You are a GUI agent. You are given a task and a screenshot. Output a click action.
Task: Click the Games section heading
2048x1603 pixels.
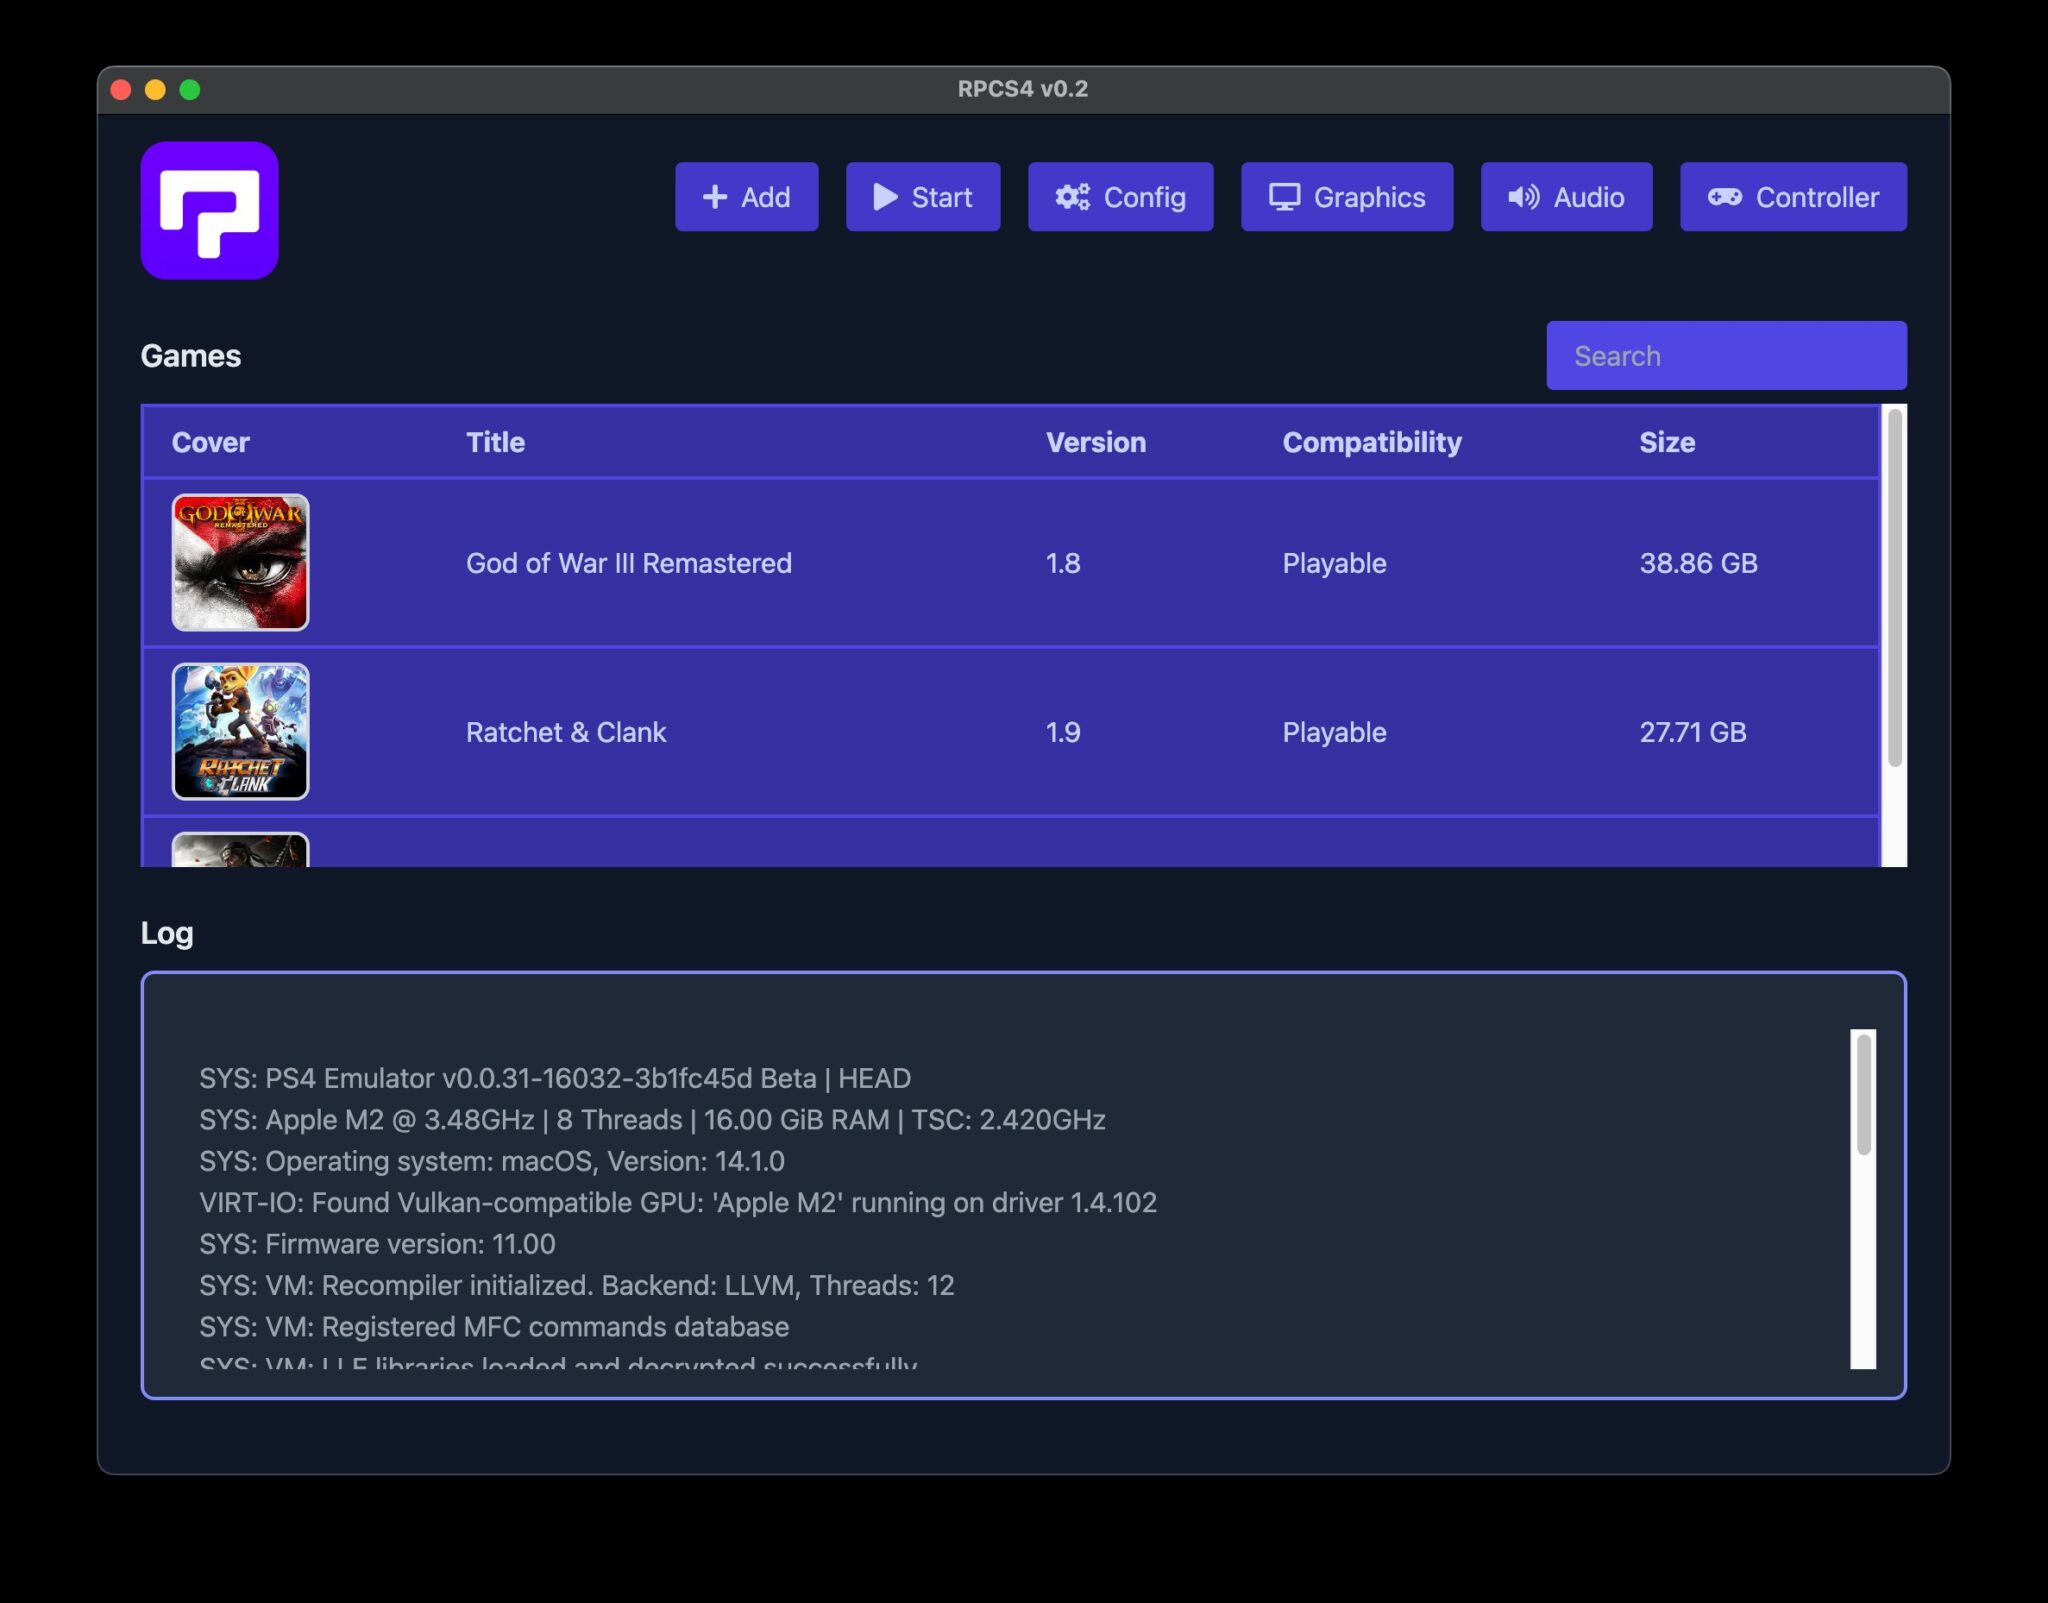point(190,356)
